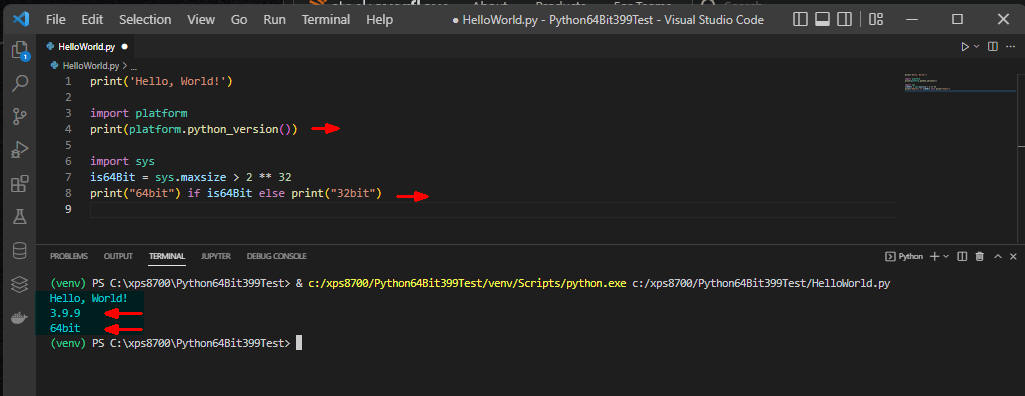
Task: Switch to the PROBLEMS panel tab
Action: coord(69,256)
